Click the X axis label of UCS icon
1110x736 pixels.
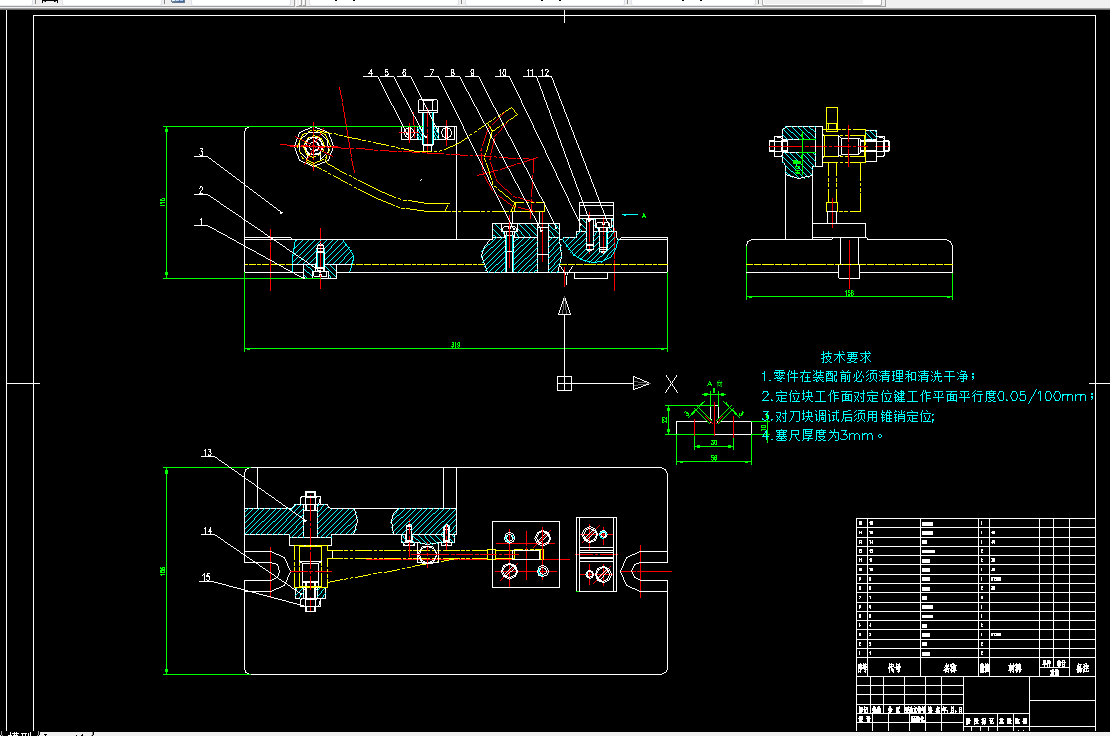click(x=672, y=384)
